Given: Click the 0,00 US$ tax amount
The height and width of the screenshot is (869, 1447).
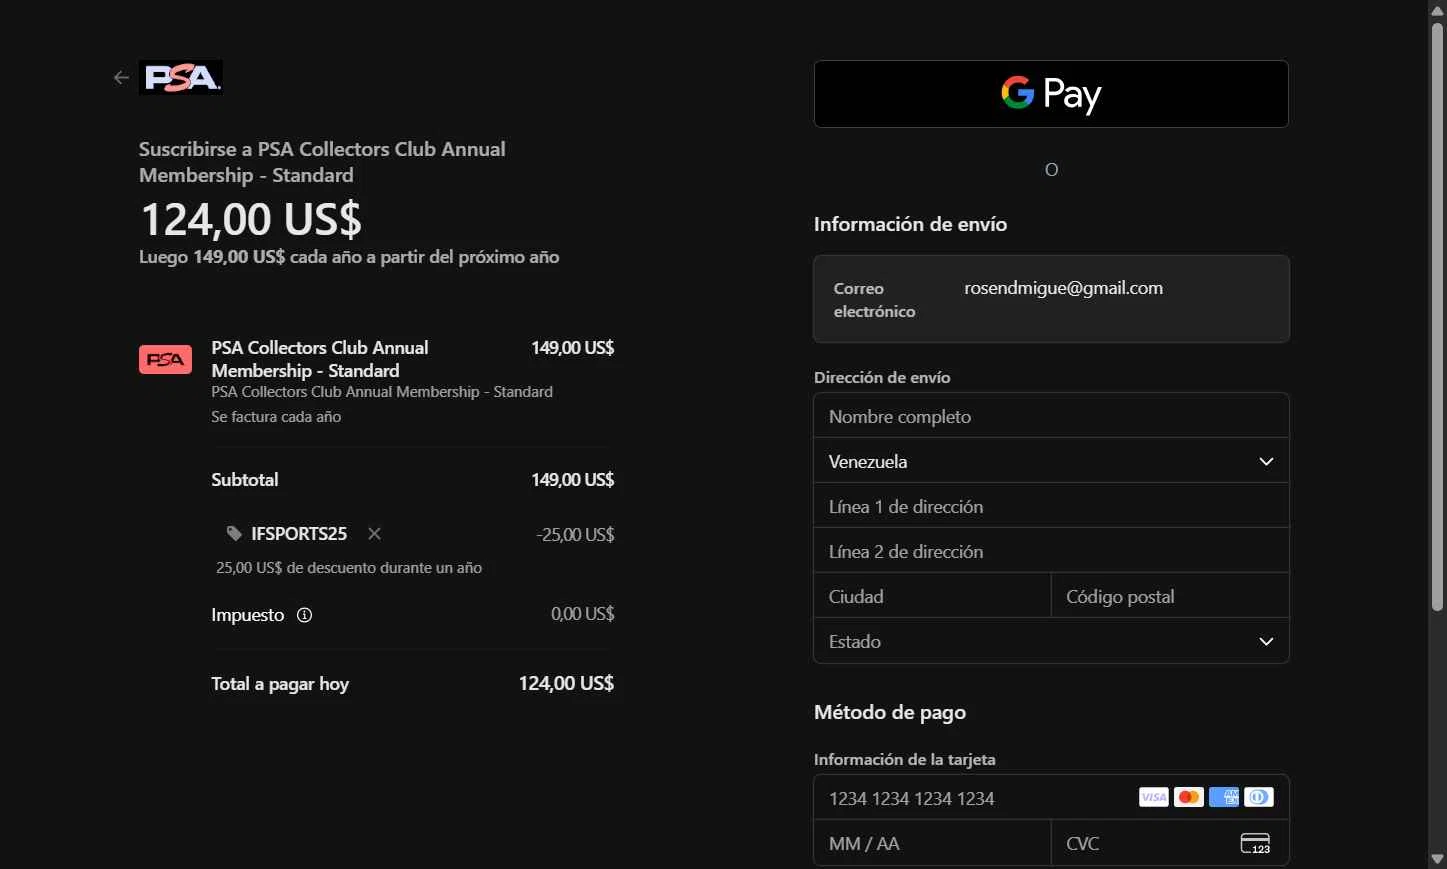Looking at the screenshot, I should click(582, 614).
